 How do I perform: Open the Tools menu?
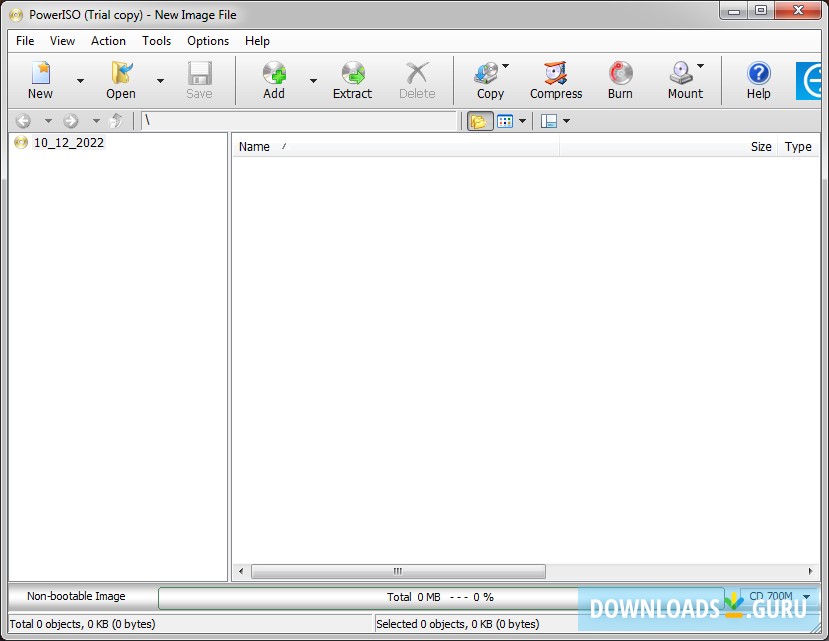pos(156,41)
